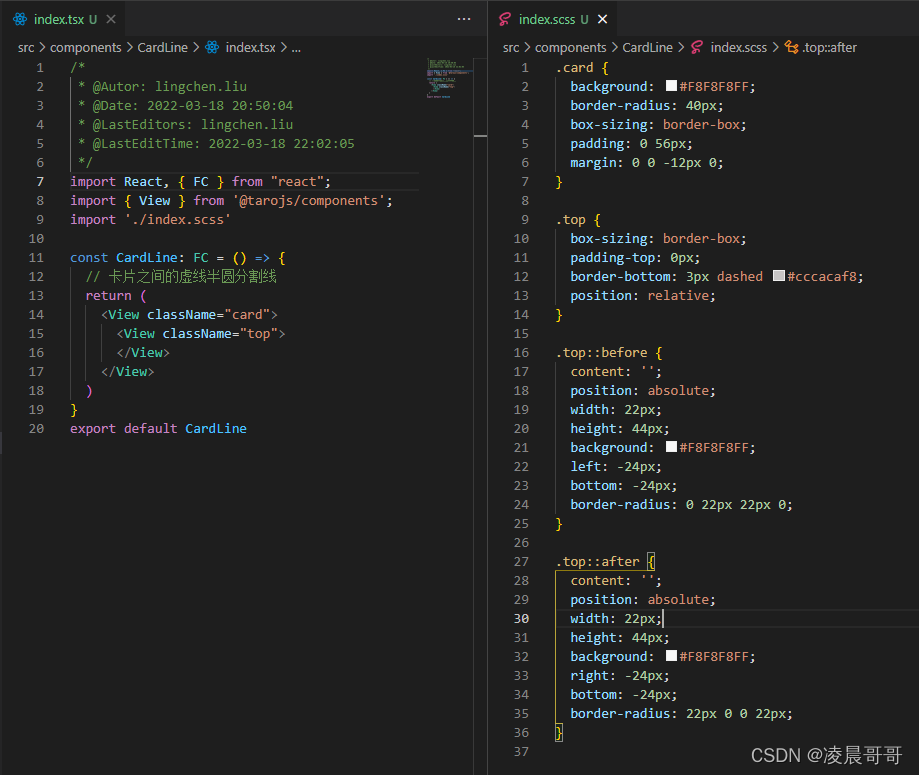Click 'CardLine' in the left editor breadcrumb
The height and width of the screenshot is (775, 919).
(x=162, y=47)
